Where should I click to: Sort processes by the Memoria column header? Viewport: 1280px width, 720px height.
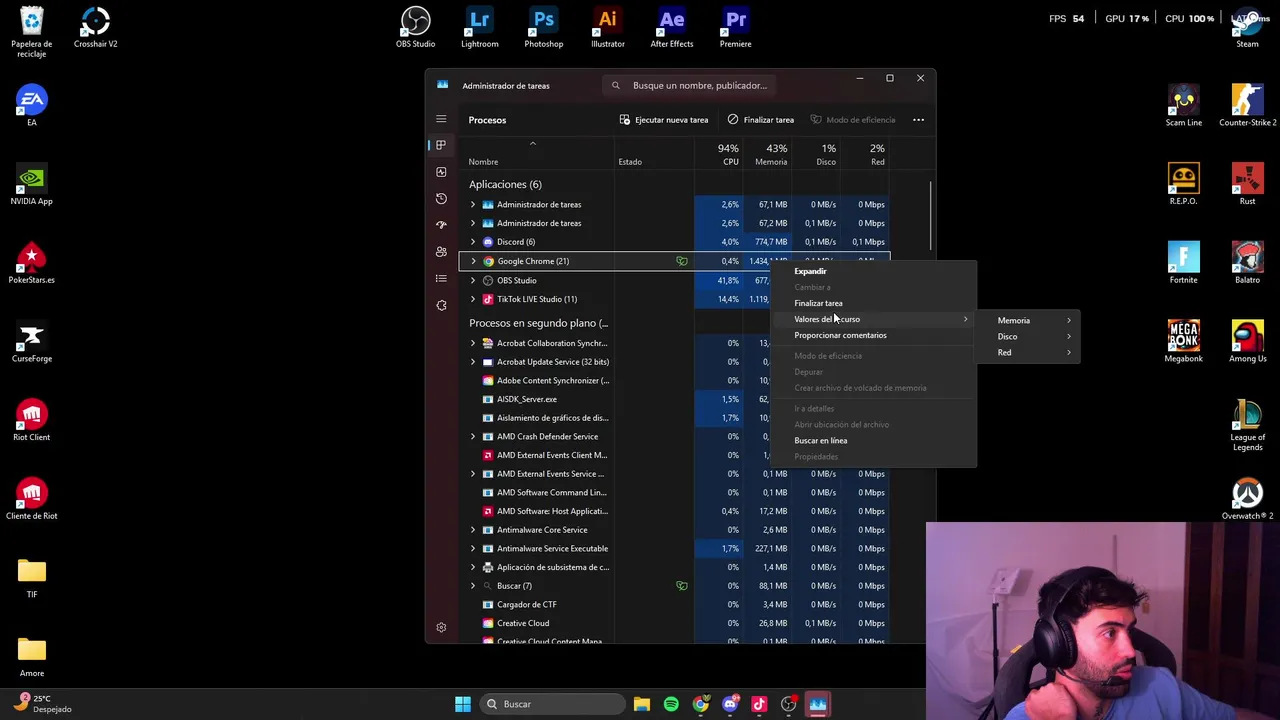(x=767, y=154)
